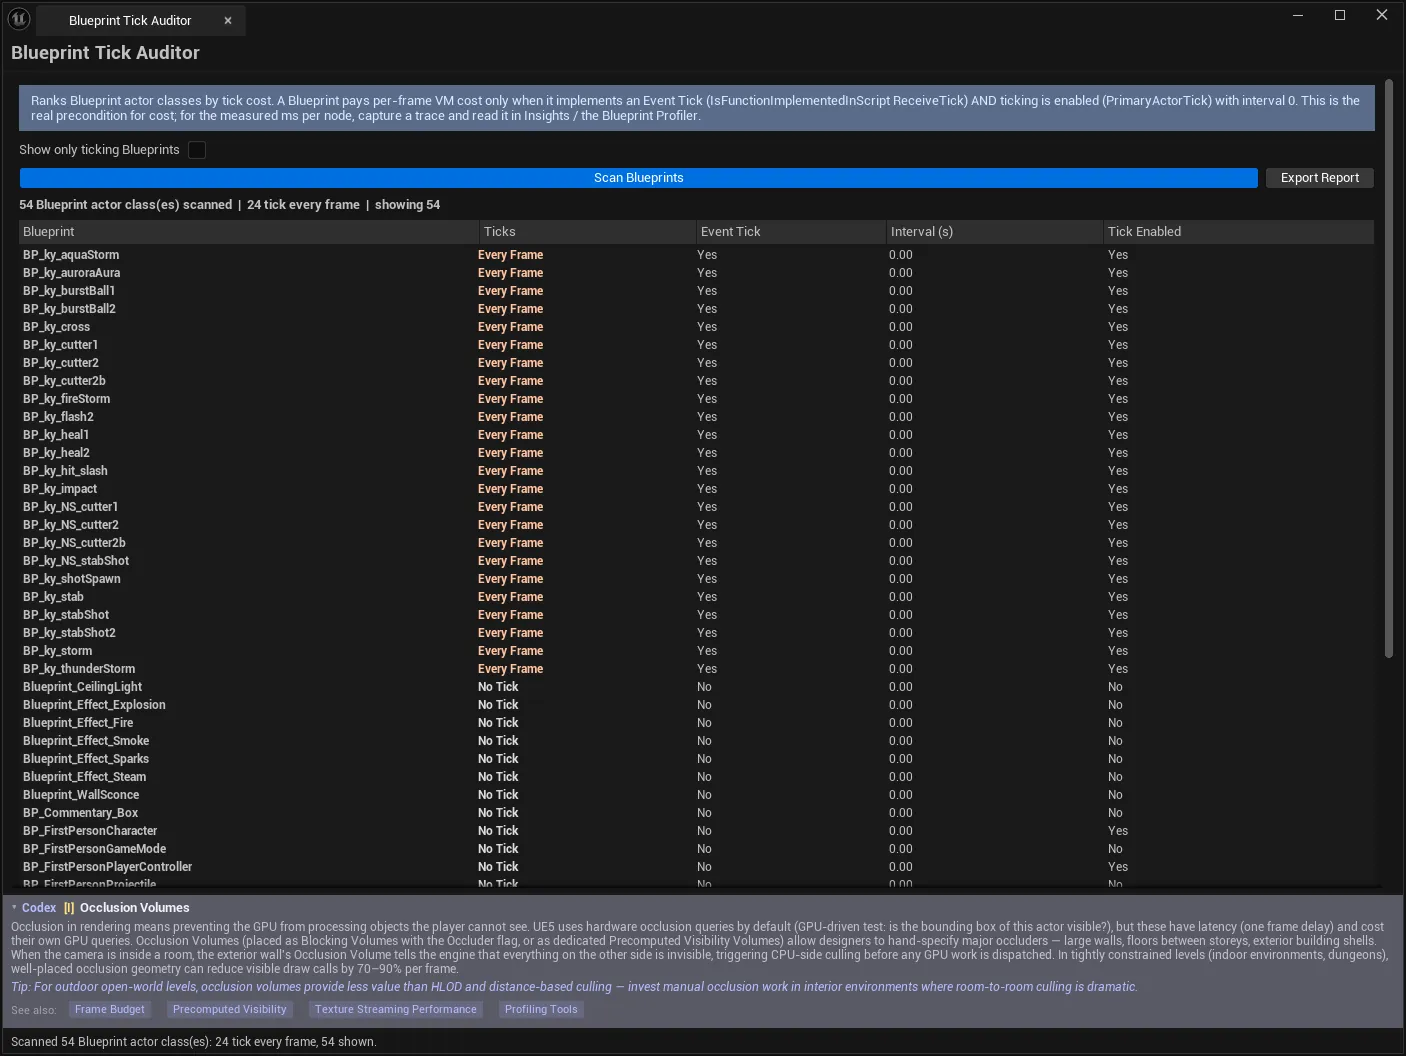Open the Texture Streaming Performance topic

tap(396, 1010)
